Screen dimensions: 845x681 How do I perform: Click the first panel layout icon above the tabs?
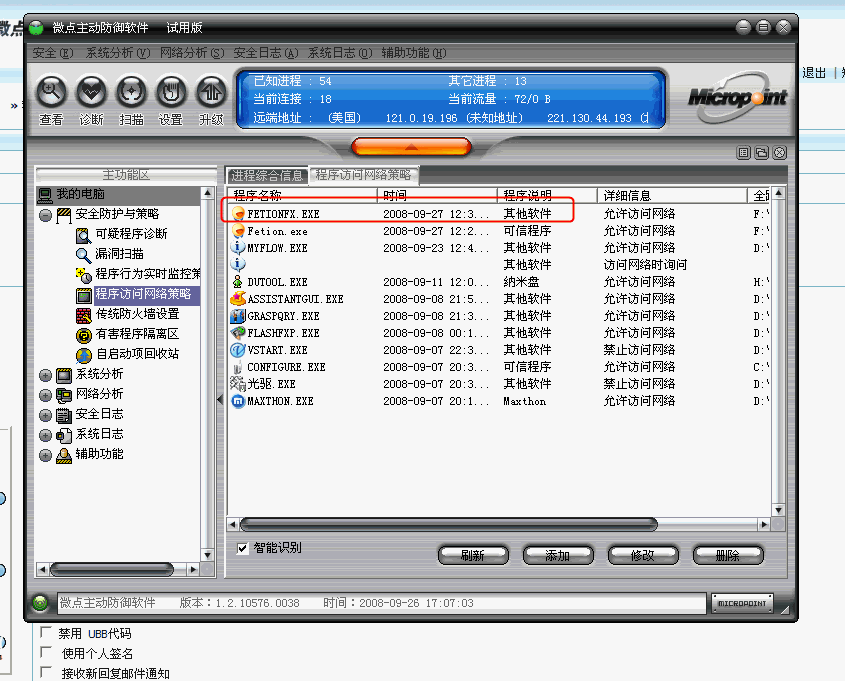[744, 153]
